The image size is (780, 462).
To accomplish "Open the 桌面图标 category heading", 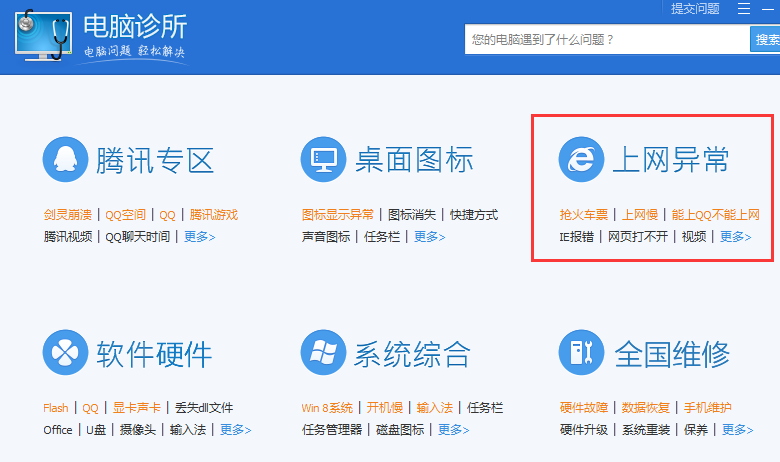I will [413, 160].
